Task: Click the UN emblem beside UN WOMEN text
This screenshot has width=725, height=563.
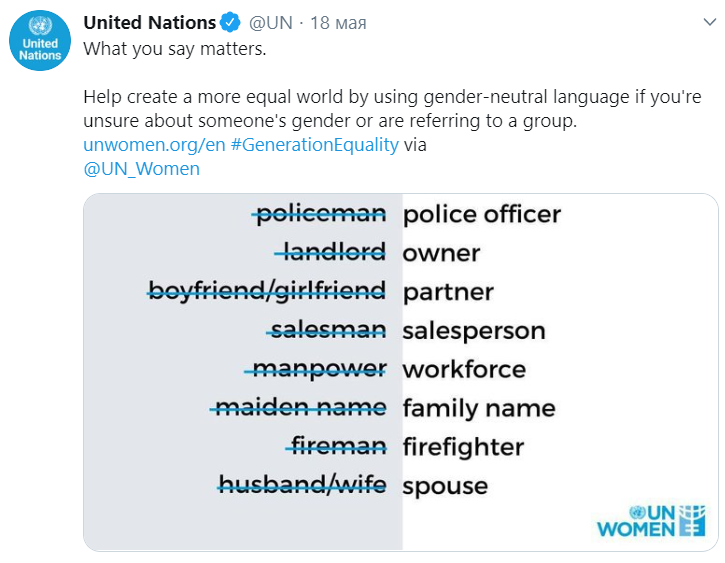Action: [637, 512]
